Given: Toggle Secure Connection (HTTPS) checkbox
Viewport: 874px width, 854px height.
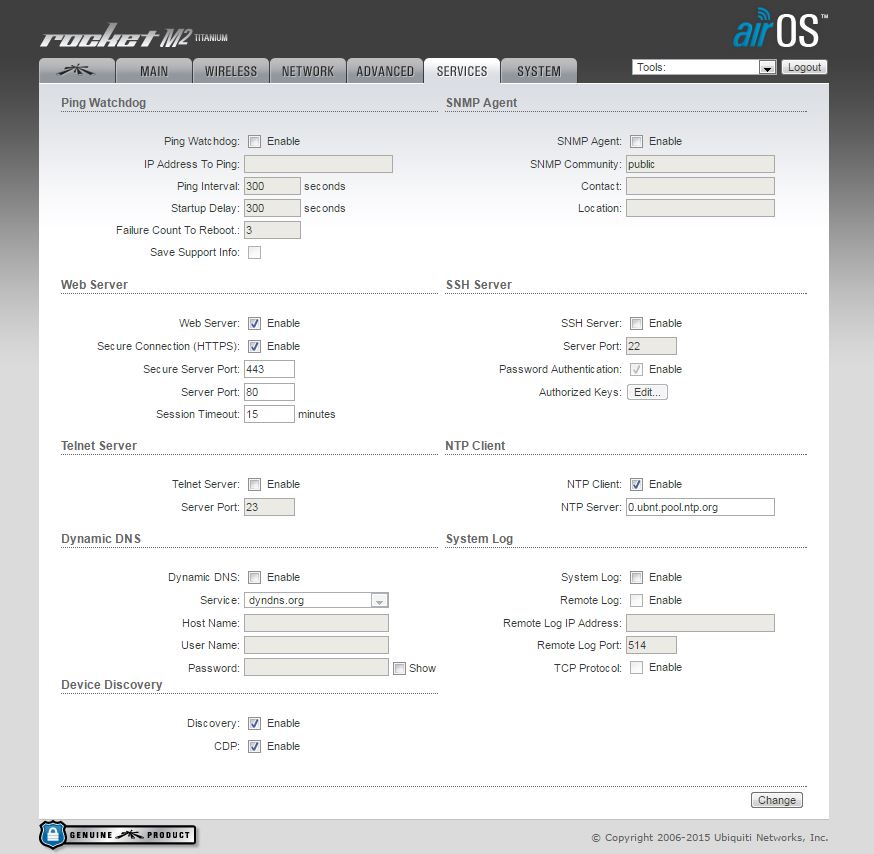Looking at the screenshot, I should [254, 346].
